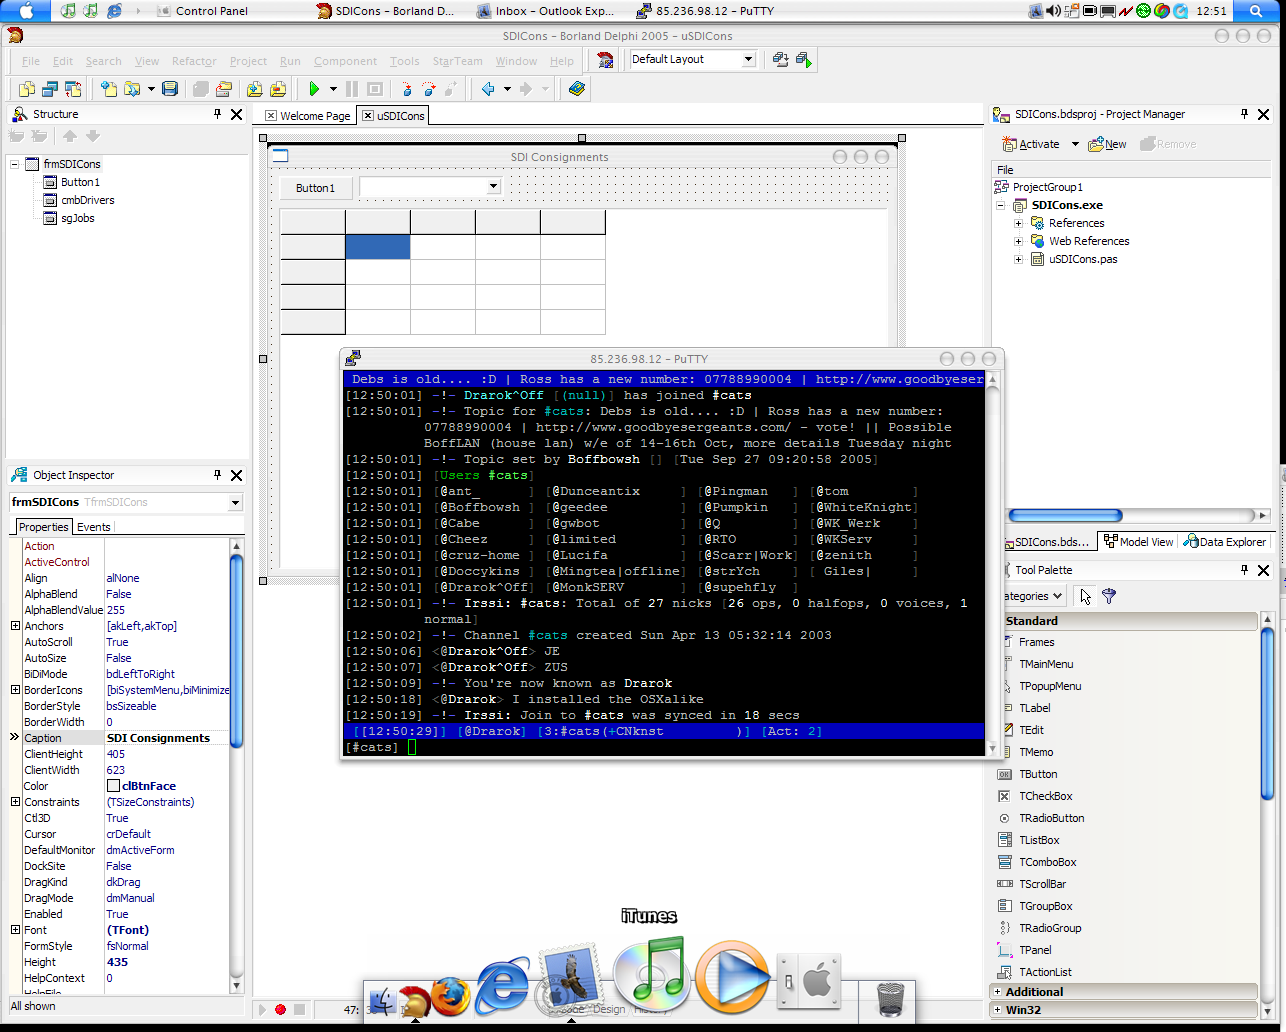The width and height of the screenshot is (1286, 1032).
Task: Toggle pin on Object Inspector panel
Action: point(217,475)
